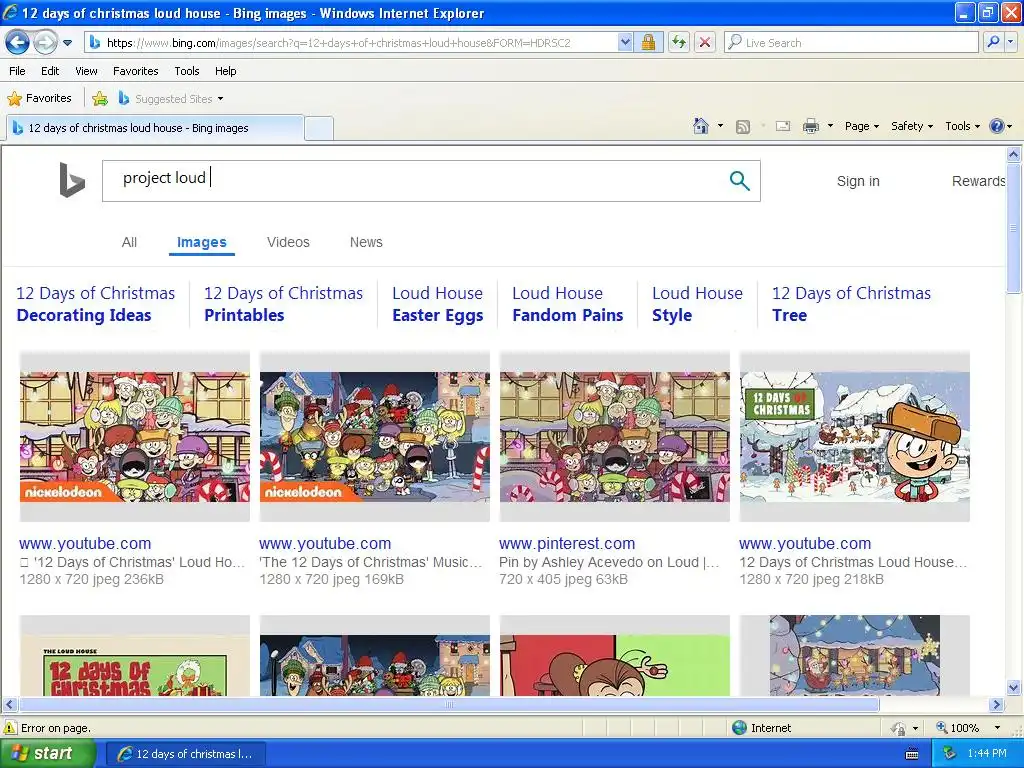Expand the address bar history dropdown
The height and width of the screenshot is (768, 1024).
(x=625, y=43)
